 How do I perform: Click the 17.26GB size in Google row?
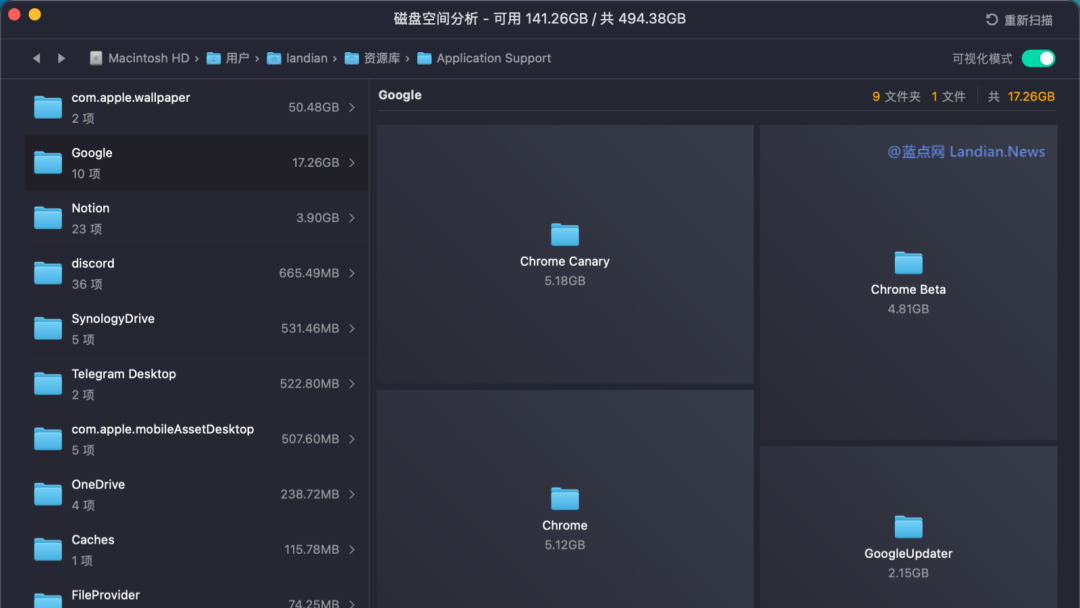(x=315, y=163)
